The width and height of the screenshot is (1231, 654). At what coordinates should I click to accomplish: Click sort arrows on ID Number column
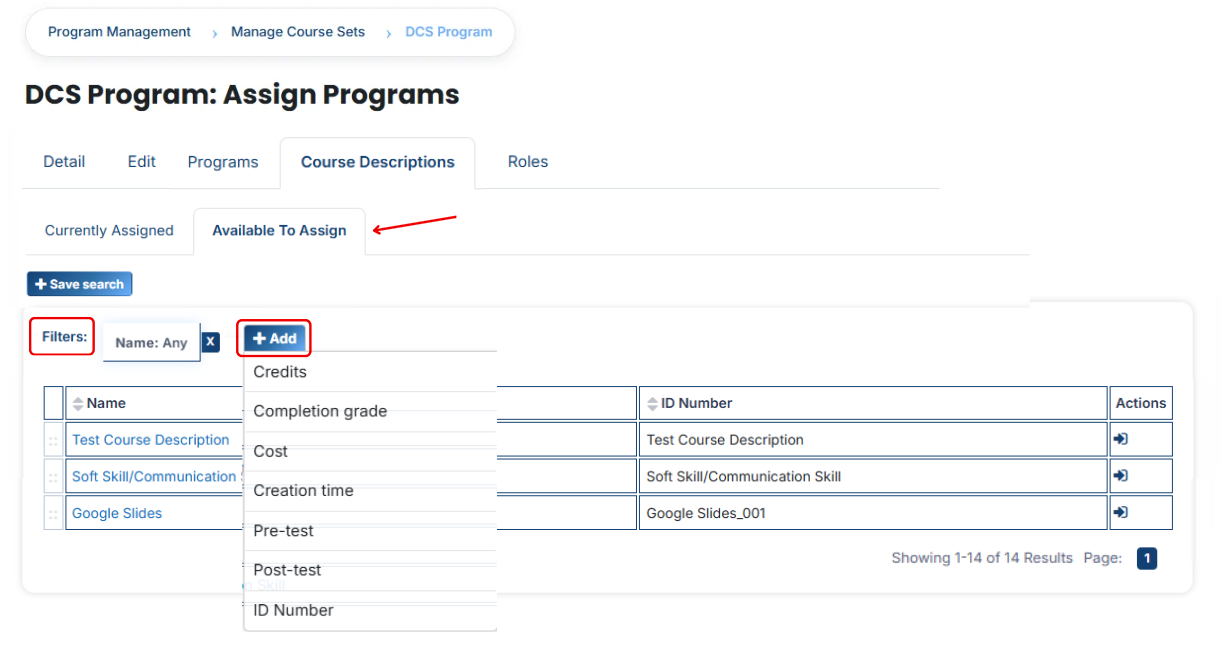pos(652,403)
